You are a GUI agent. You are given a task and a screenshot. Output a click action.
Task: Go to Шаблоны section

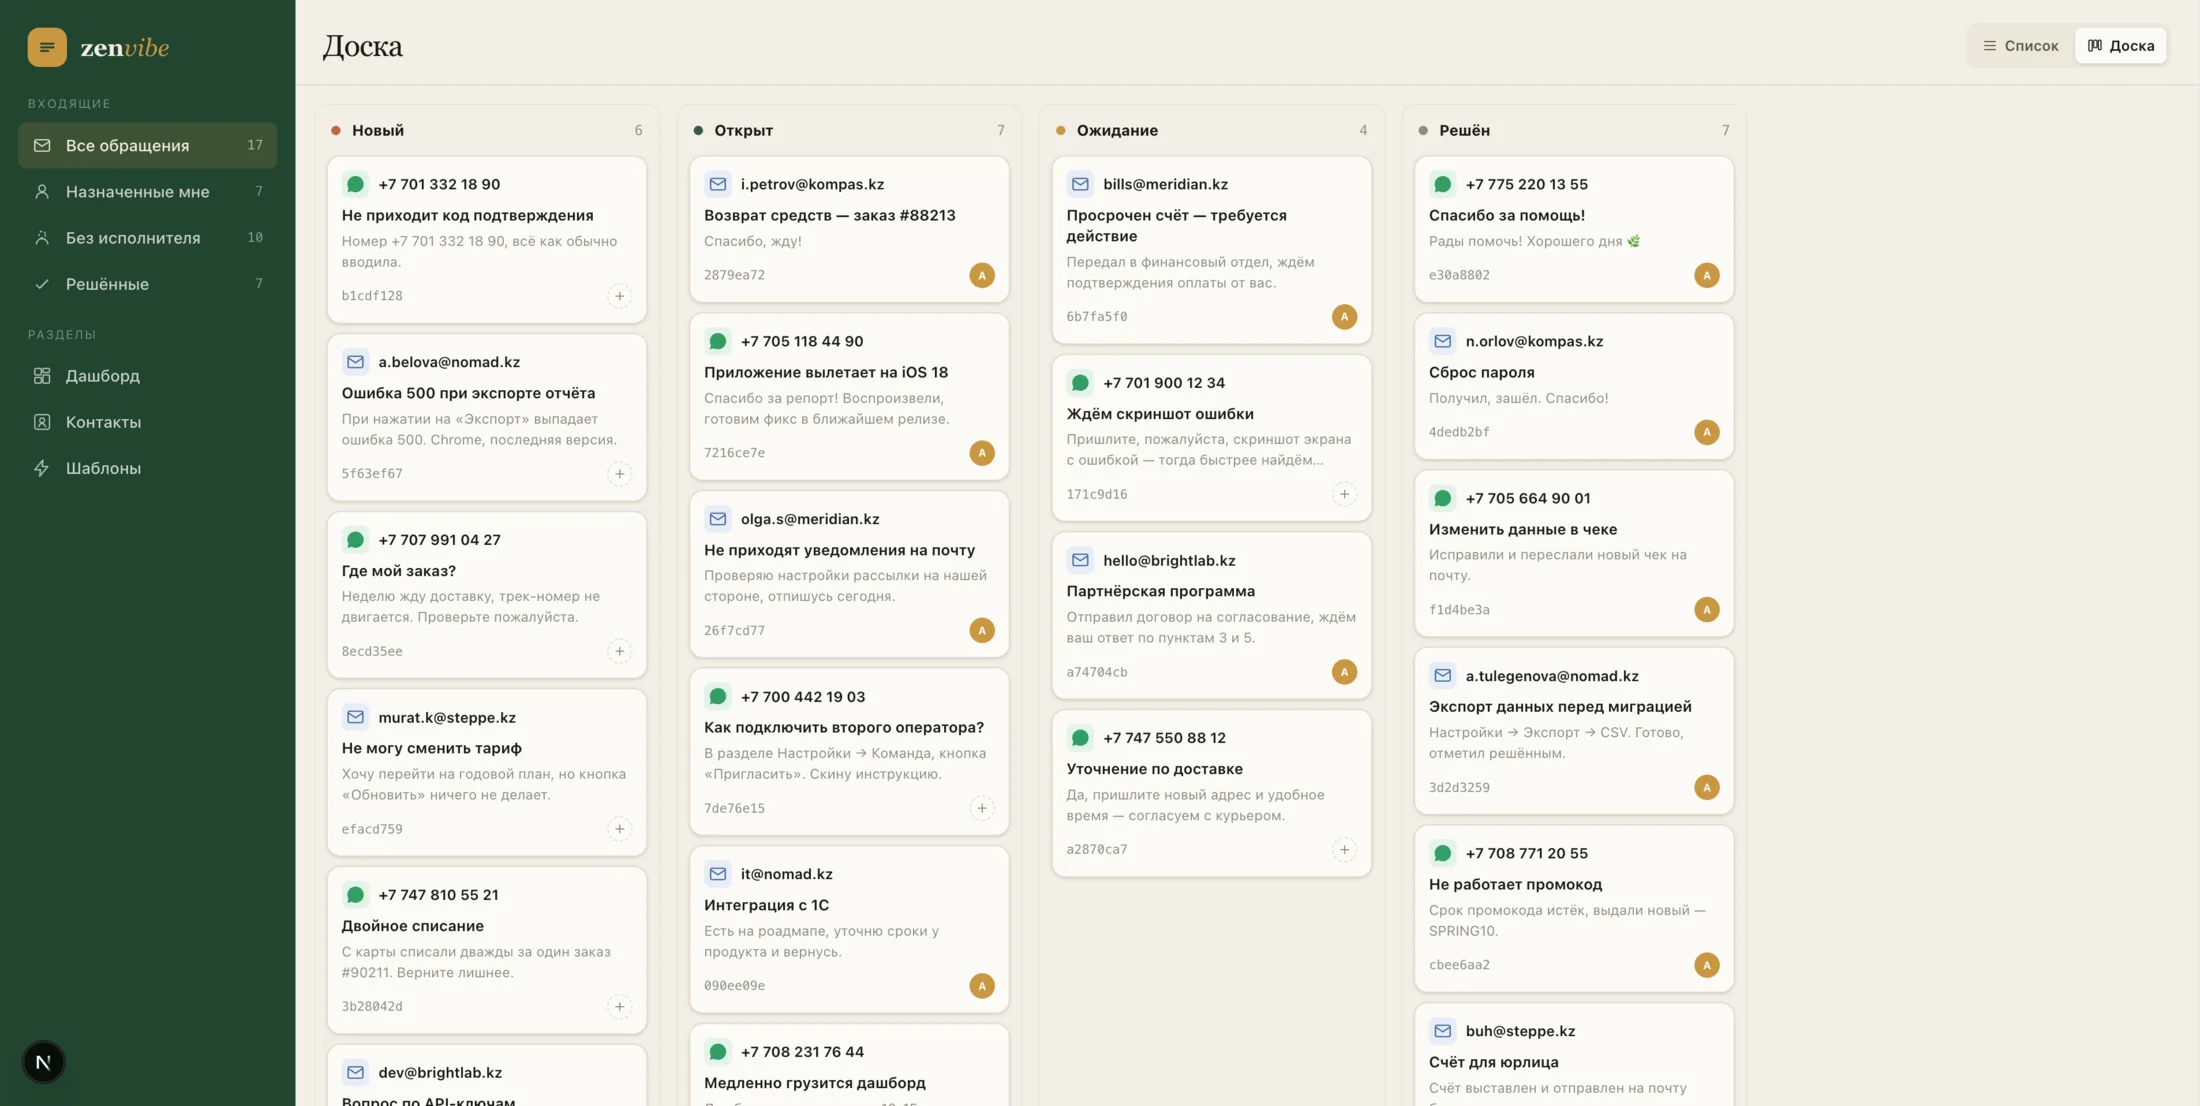pos(147,468)
